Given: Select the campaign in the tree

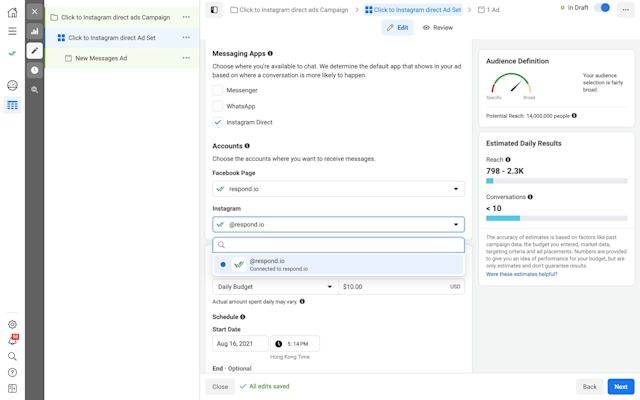Looking at the screenshot, I should coord(116,17).
